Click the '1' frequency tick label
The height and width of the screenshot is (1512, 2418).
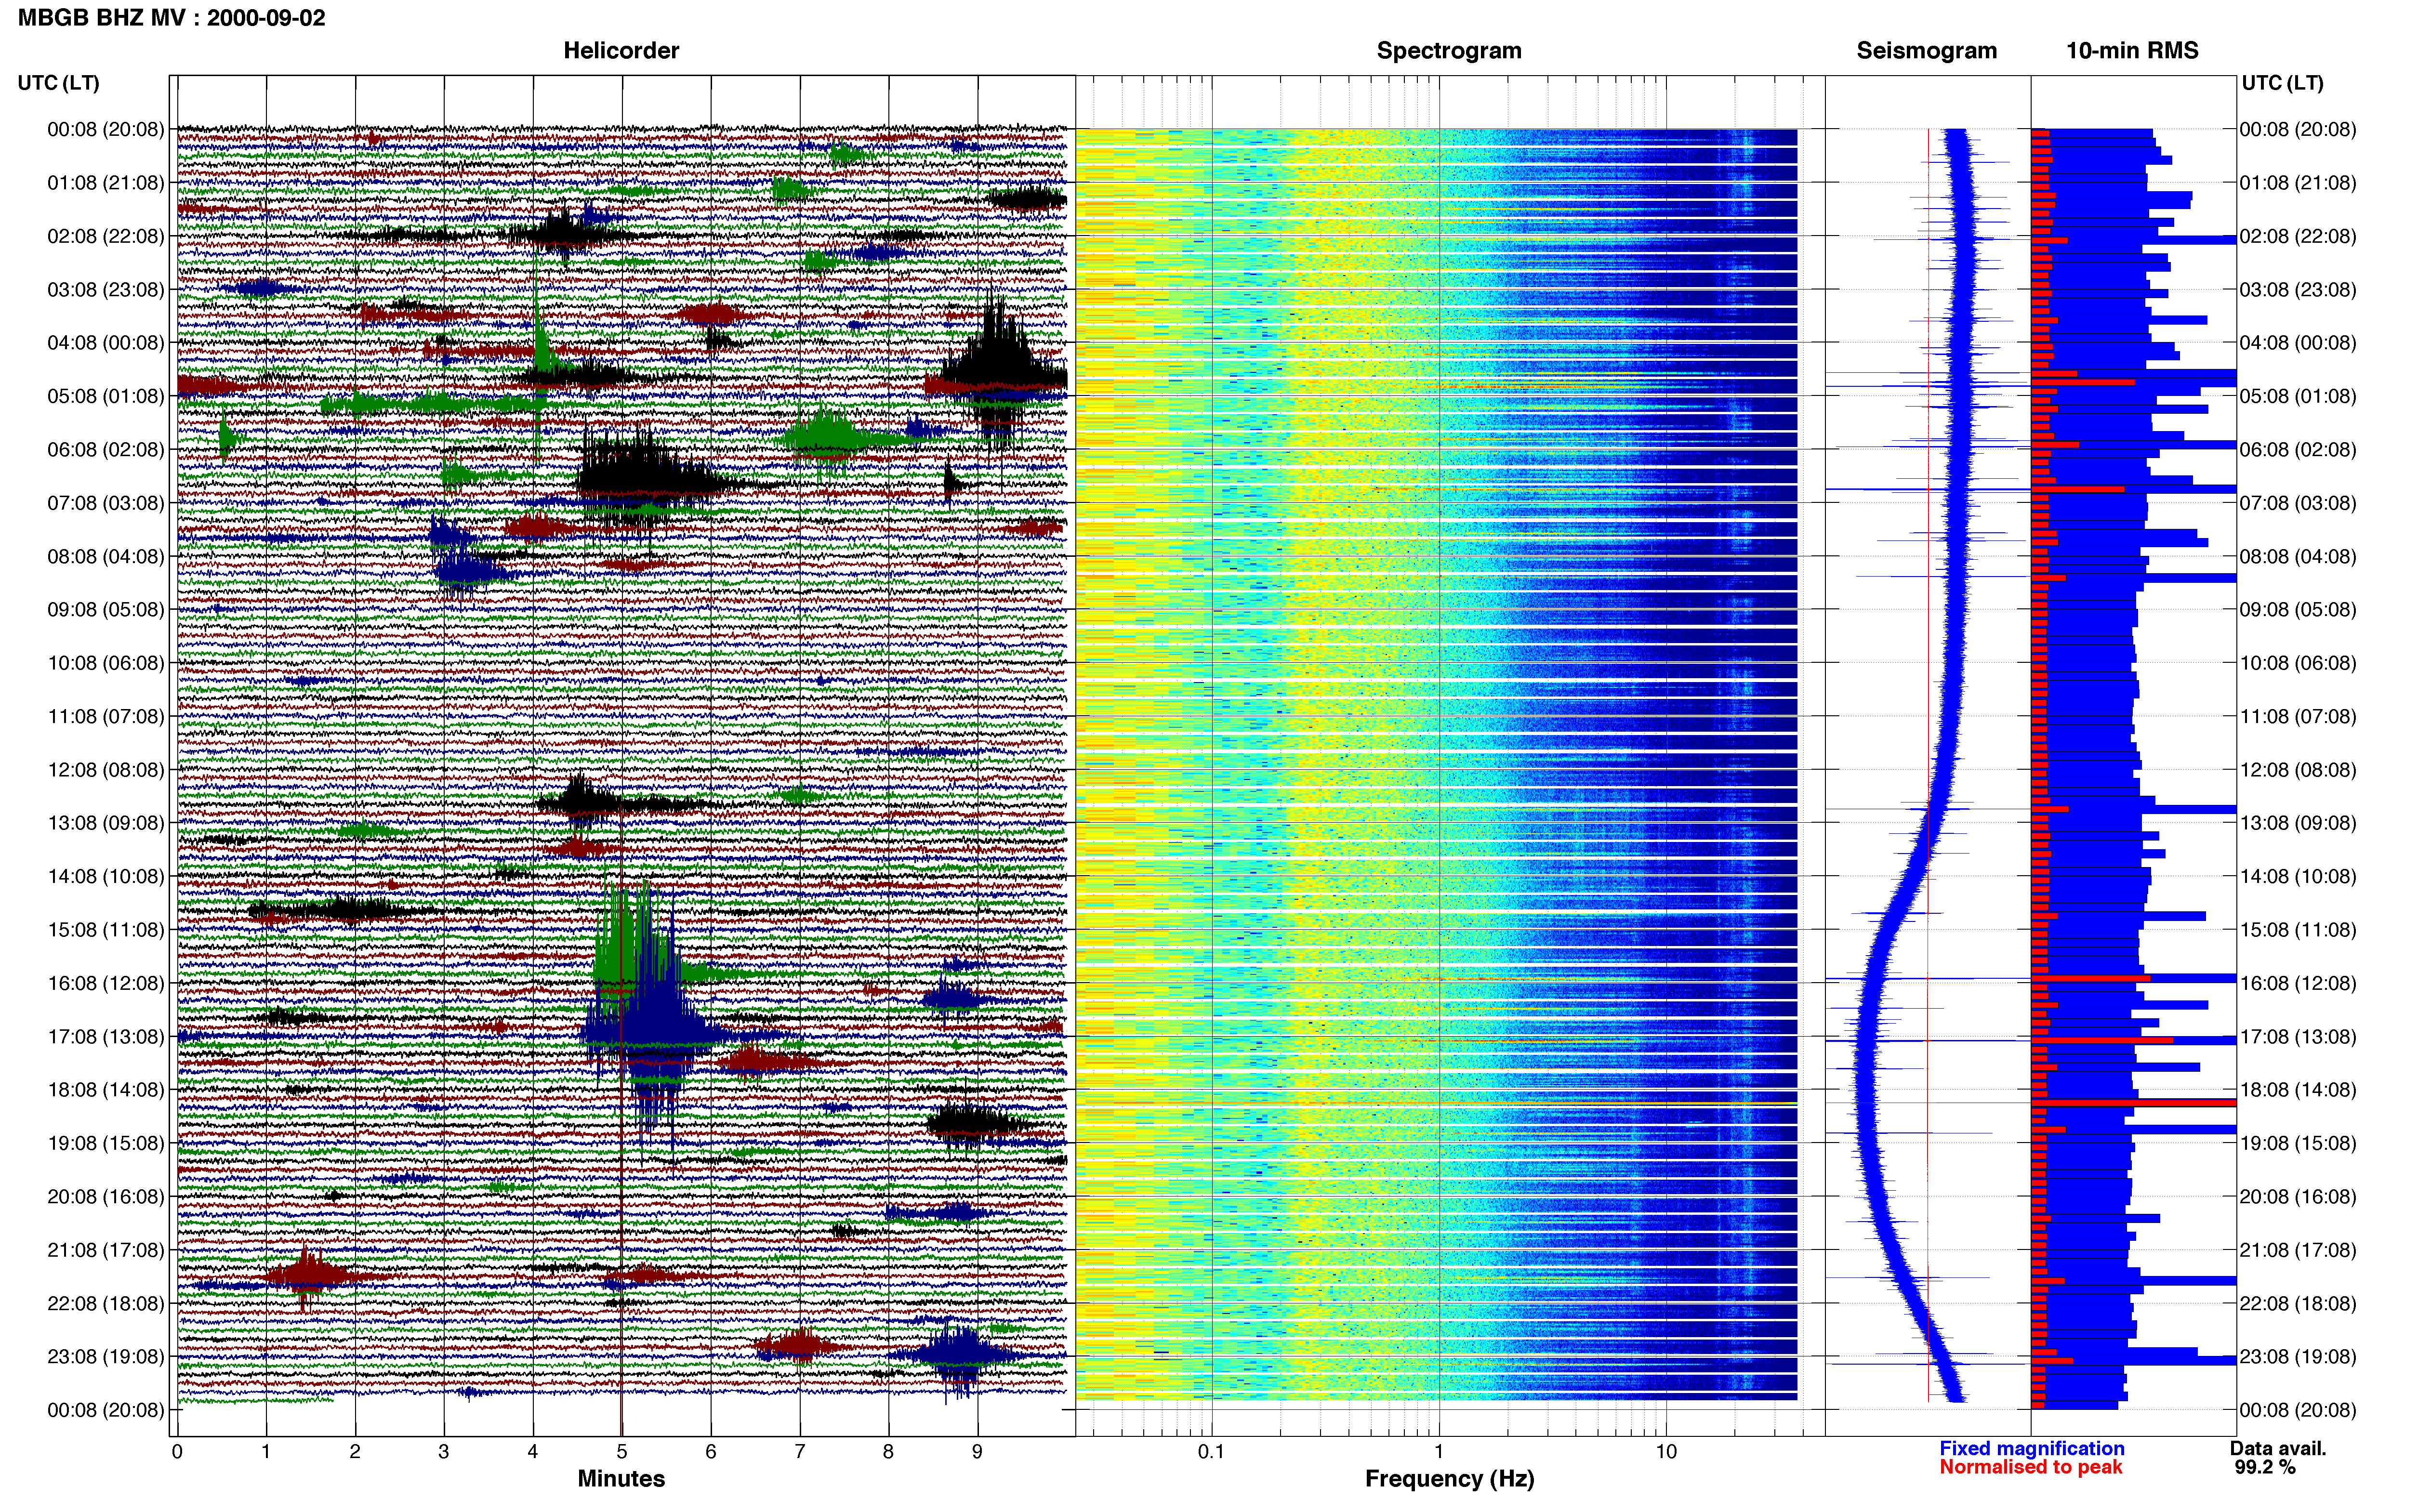tap(1439, 1452)
